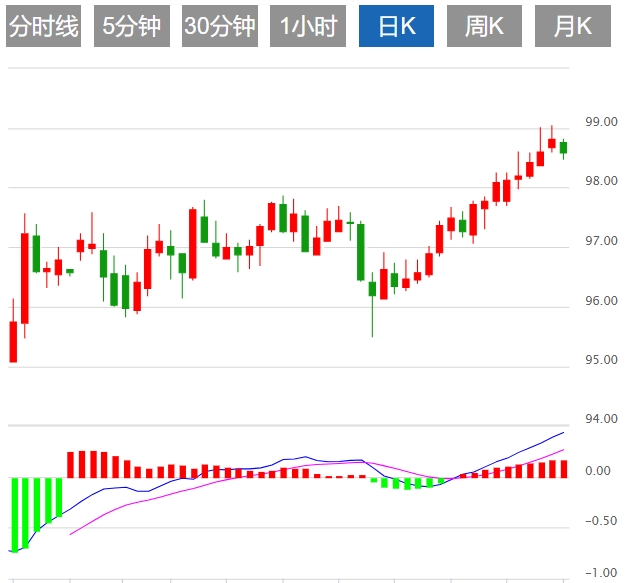Select the 30分钟 interval tab
This screenshot has height=583, width=633.
(220, 26)
